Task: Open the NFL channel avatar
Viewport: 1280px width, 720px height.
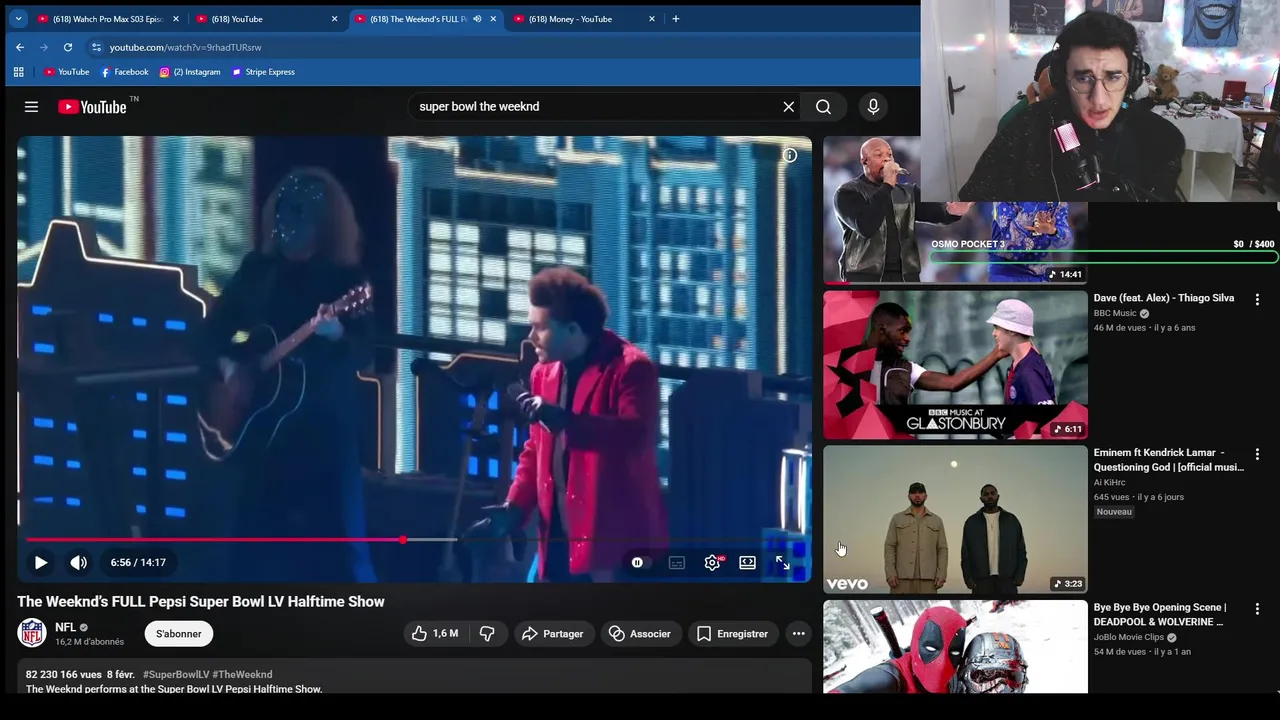Action: [x=32, y=633]
